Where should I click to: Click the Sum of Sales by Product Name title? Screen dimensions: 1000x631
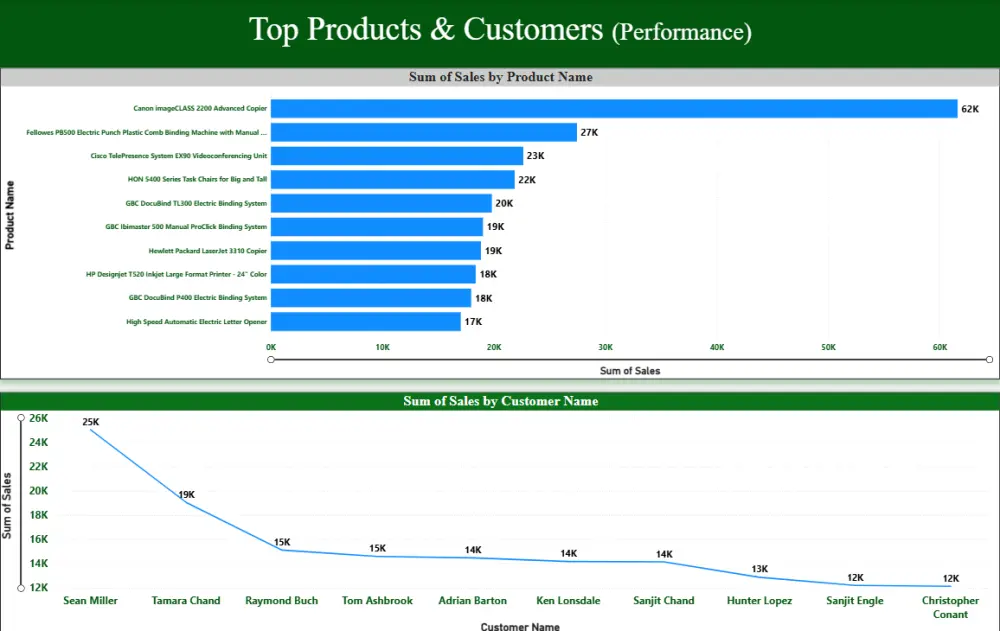click(500, 76)
